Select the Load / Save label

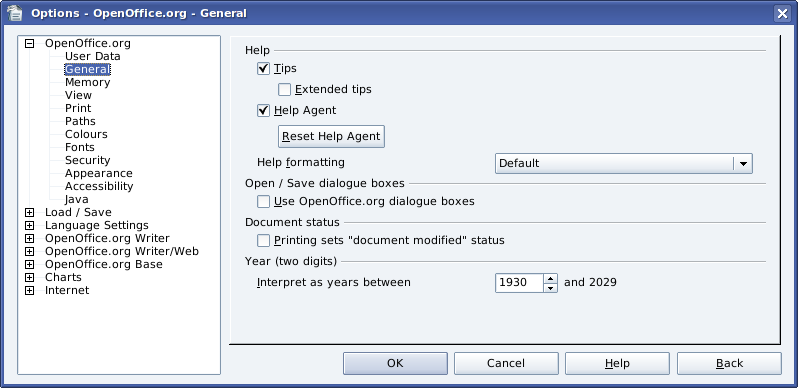point(78,212)
